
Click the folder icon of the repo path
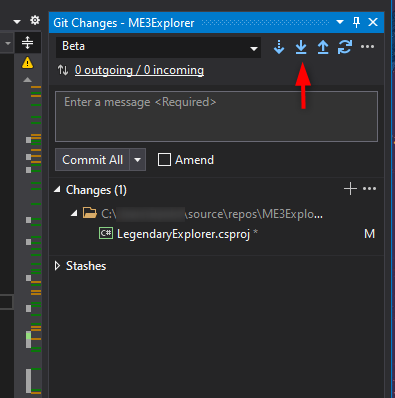pyautogui.click(x=90, y=212)
